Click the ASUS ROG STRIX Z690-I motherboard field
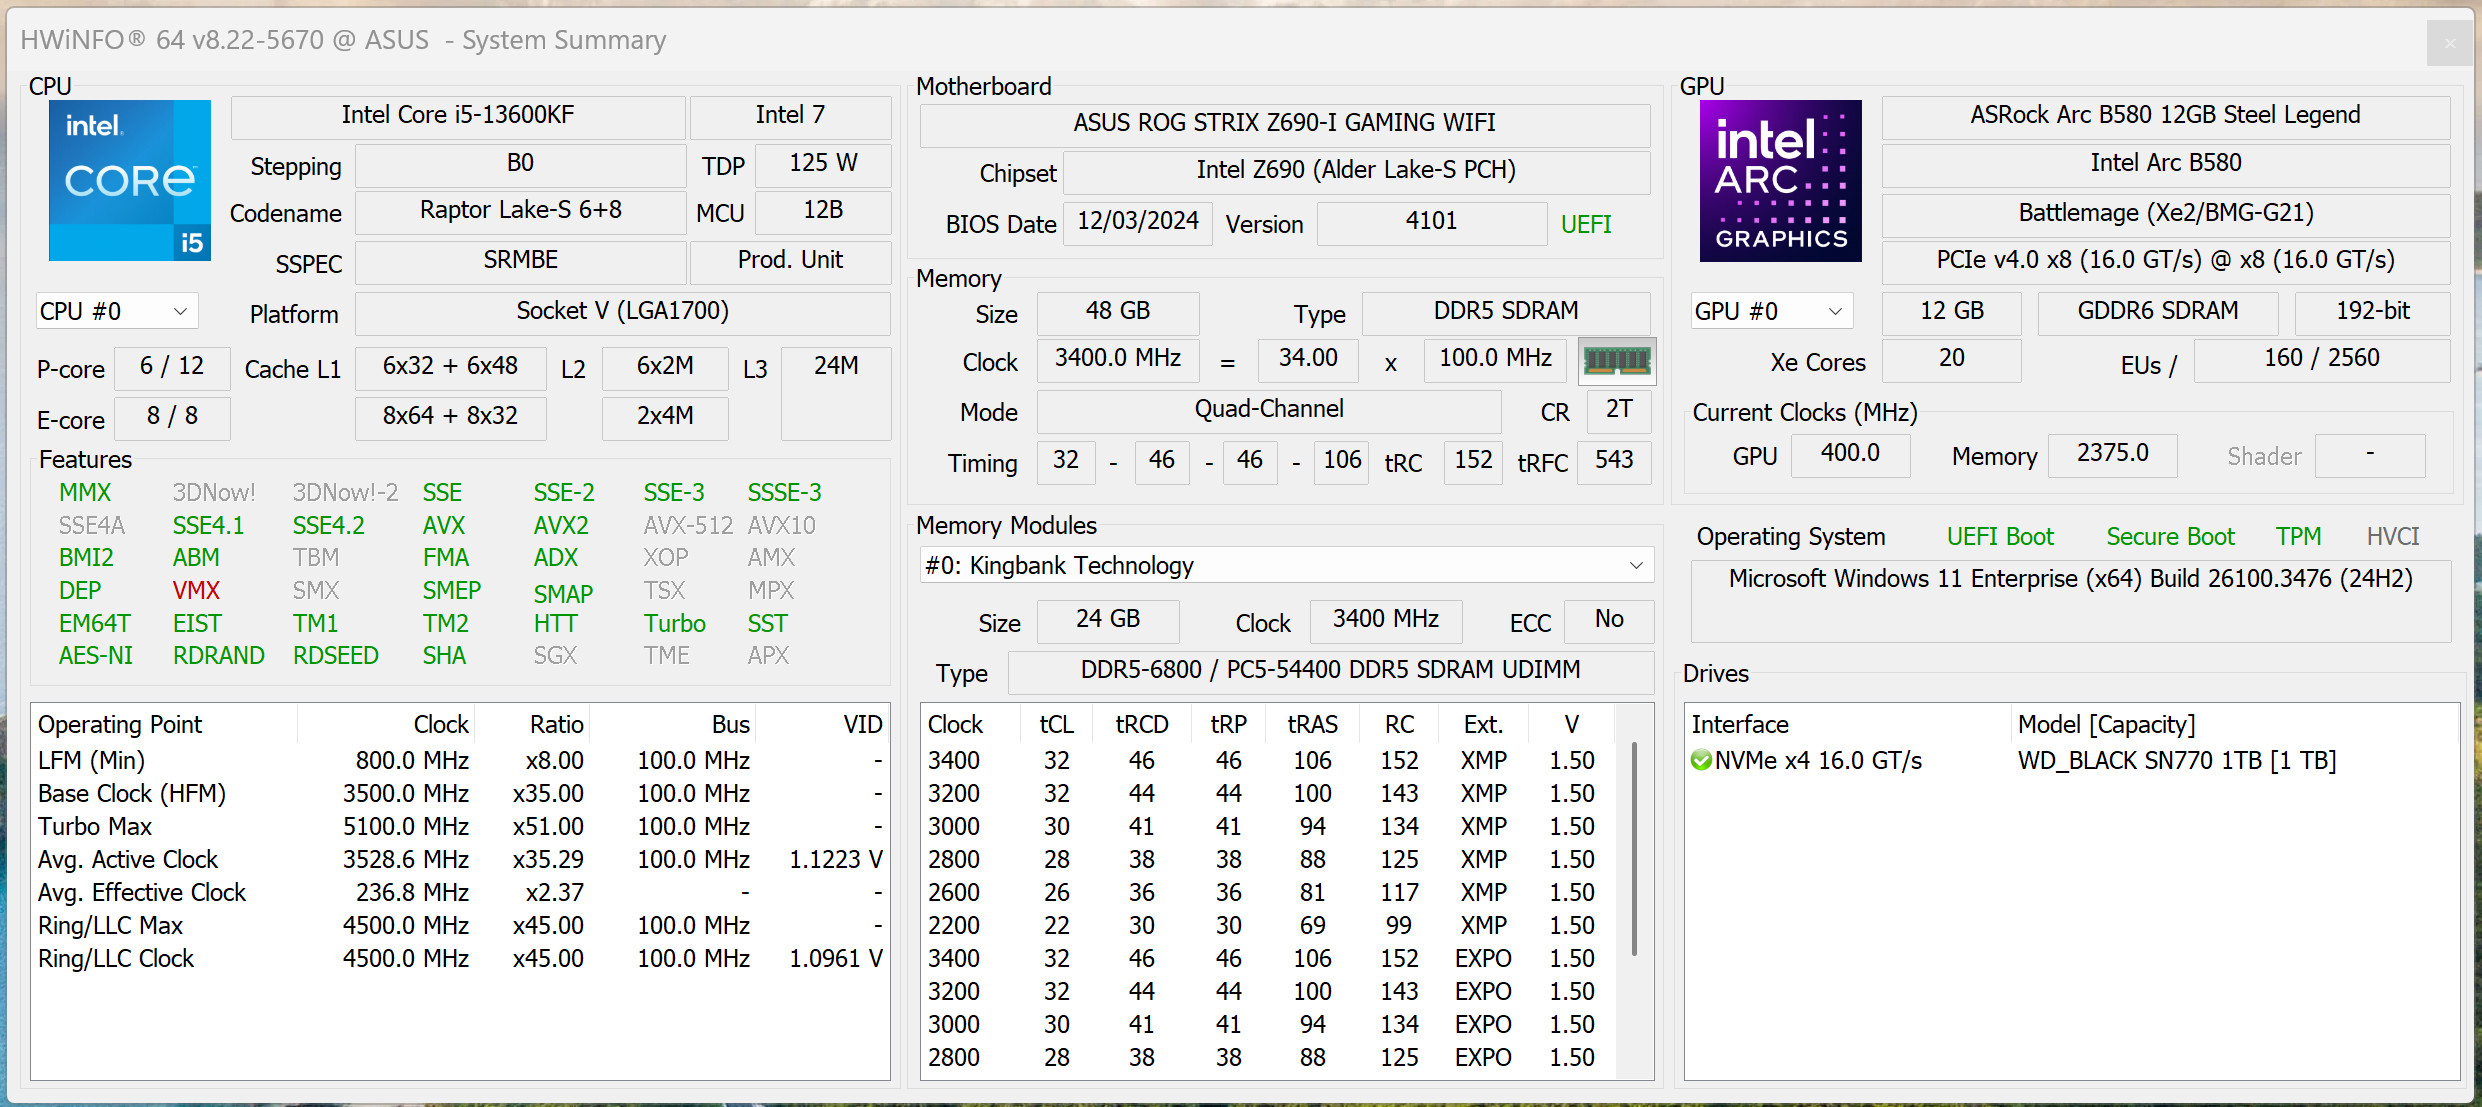 [1284, 123]
